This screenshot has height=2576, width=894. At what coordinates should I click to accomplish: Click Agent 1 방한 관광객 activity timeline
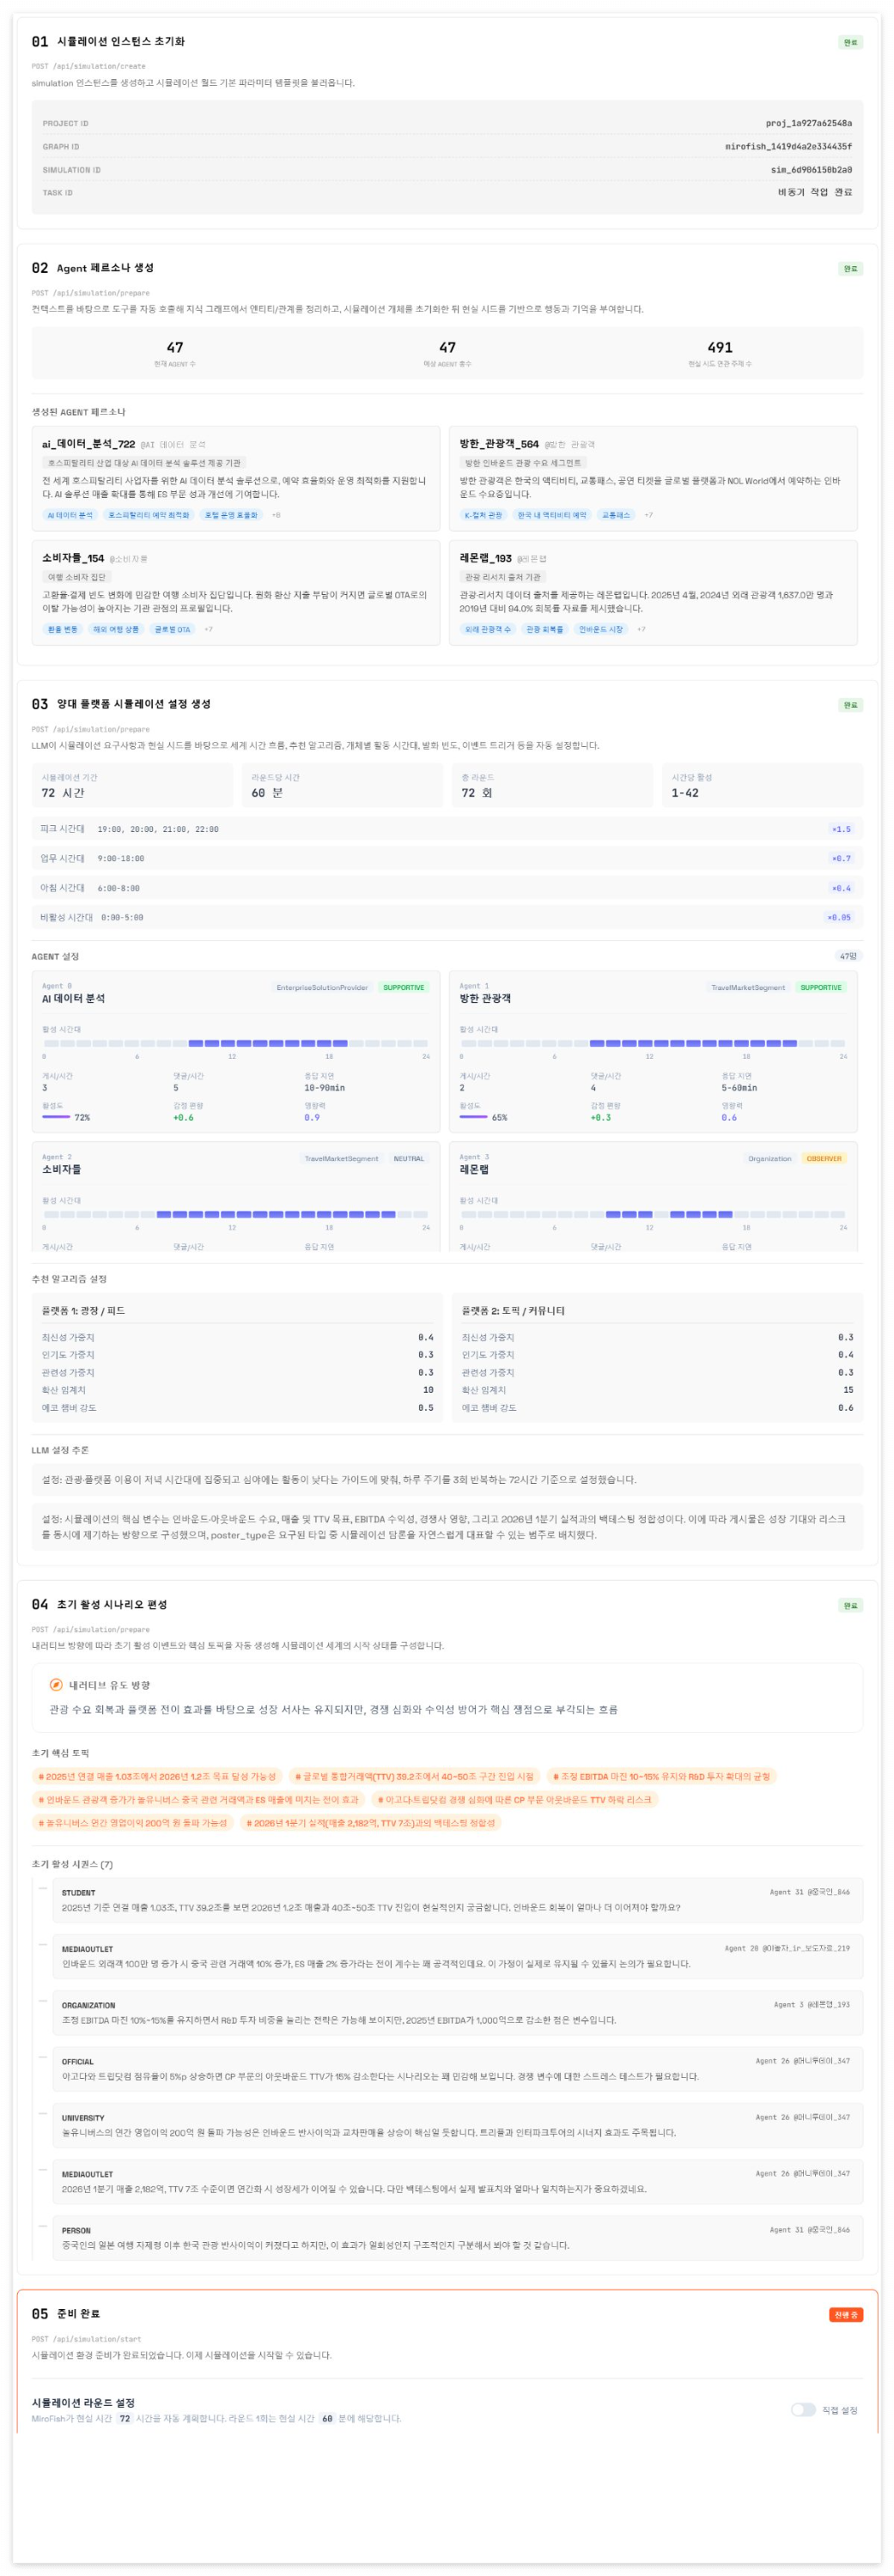pos(653,1043)
